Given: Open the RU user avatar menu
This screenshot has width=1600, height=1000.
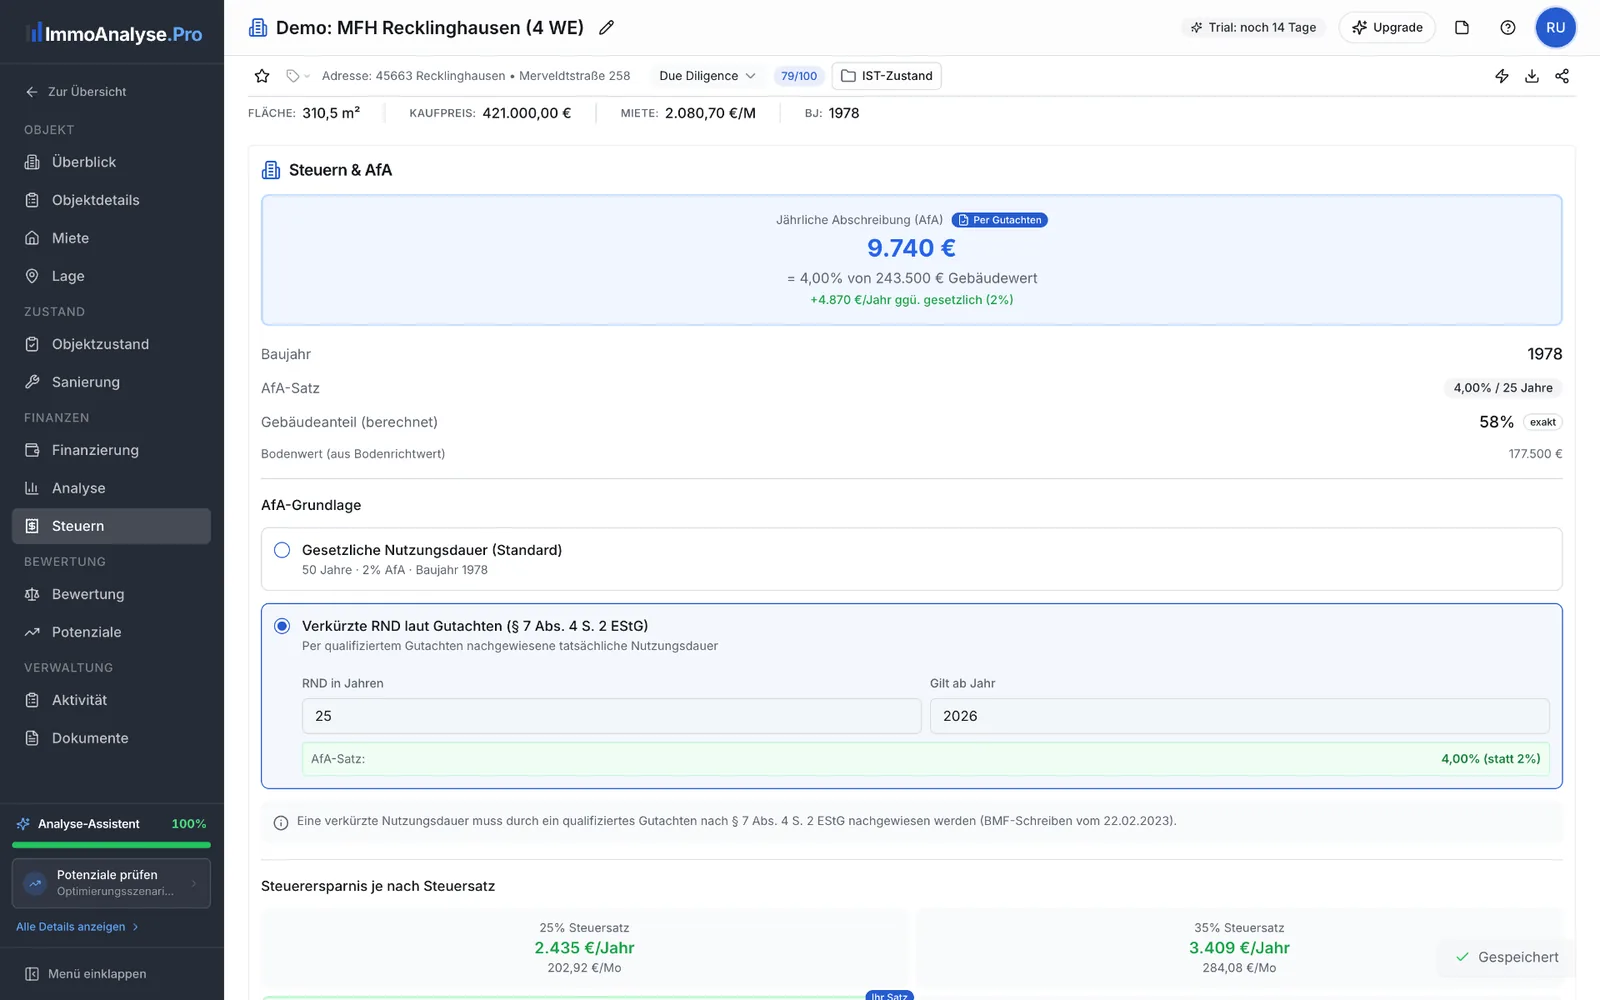Looking at the screenshot, I should point(1556,28).
